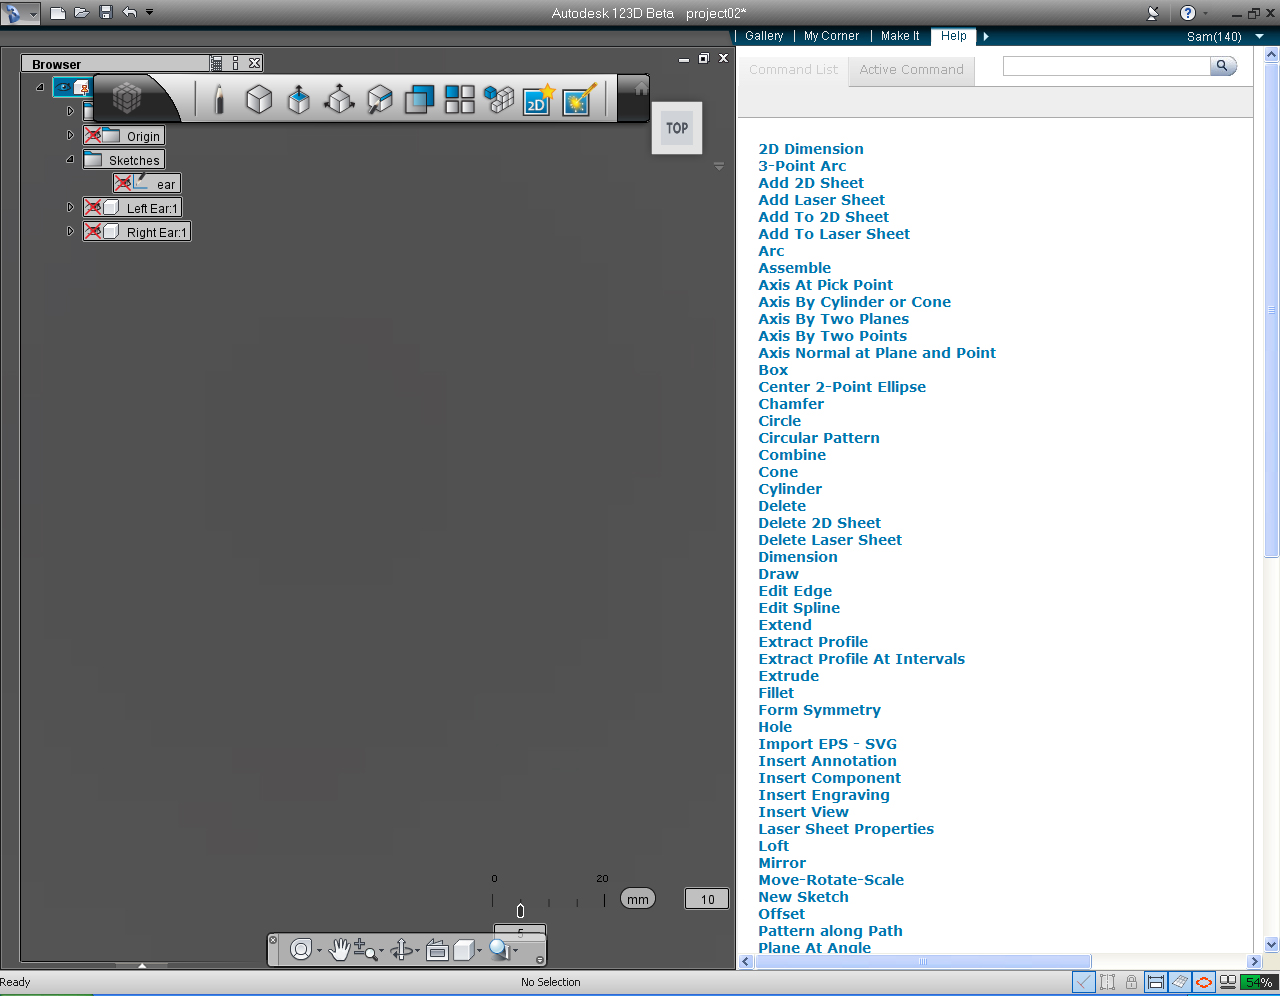
Task: Click the navigation wheel icon
Action: click(300, 950)
